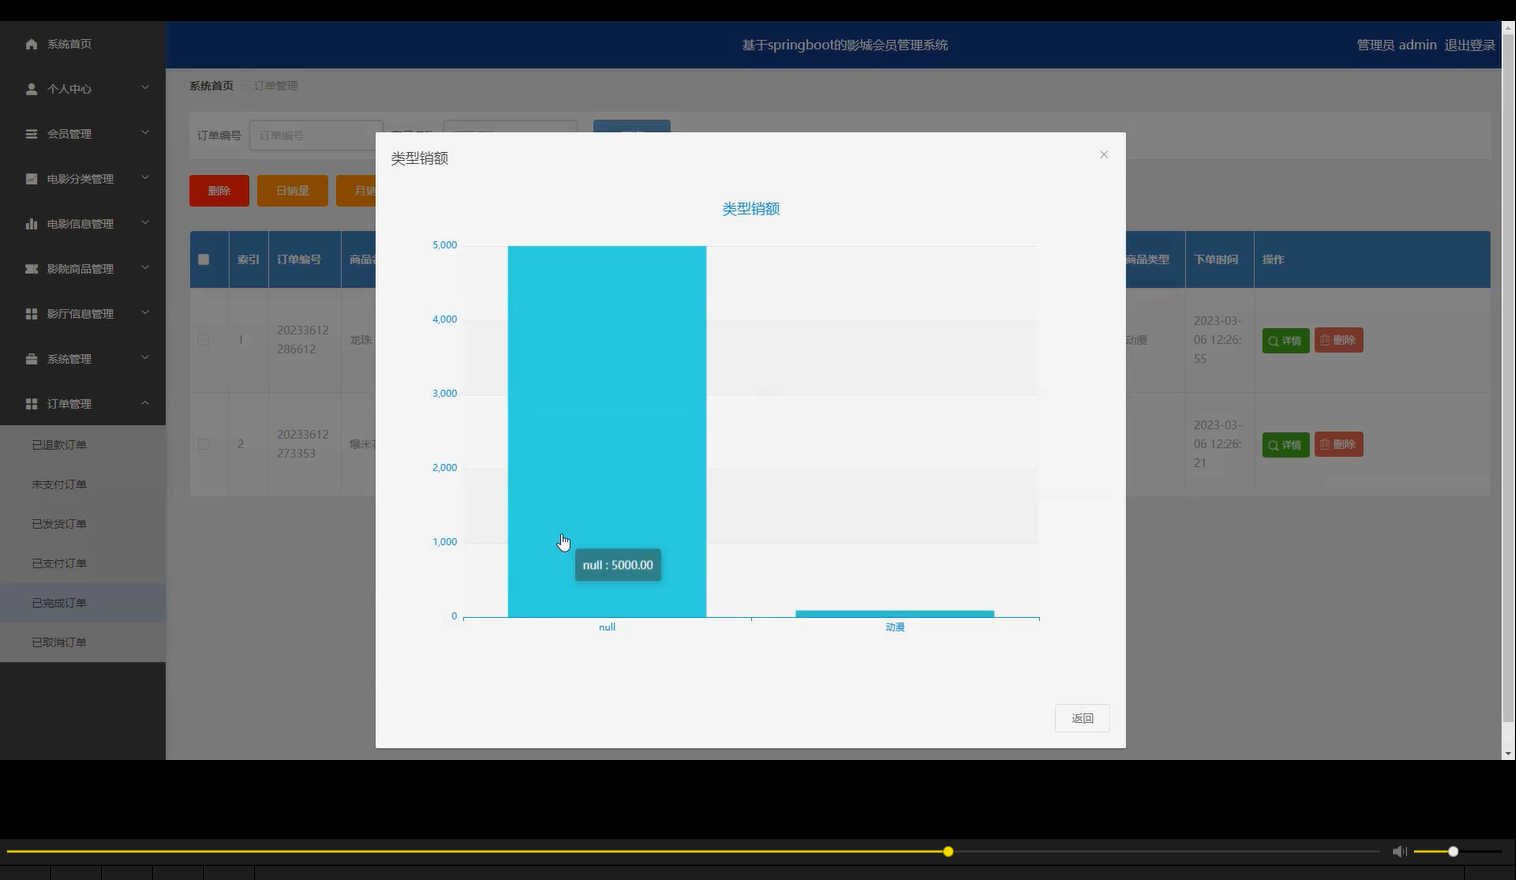Click 删除 button for the 2023-03-06 12:26:55 order
The height and width of the screenshot is (880, 1516).
click(1338, 340)
